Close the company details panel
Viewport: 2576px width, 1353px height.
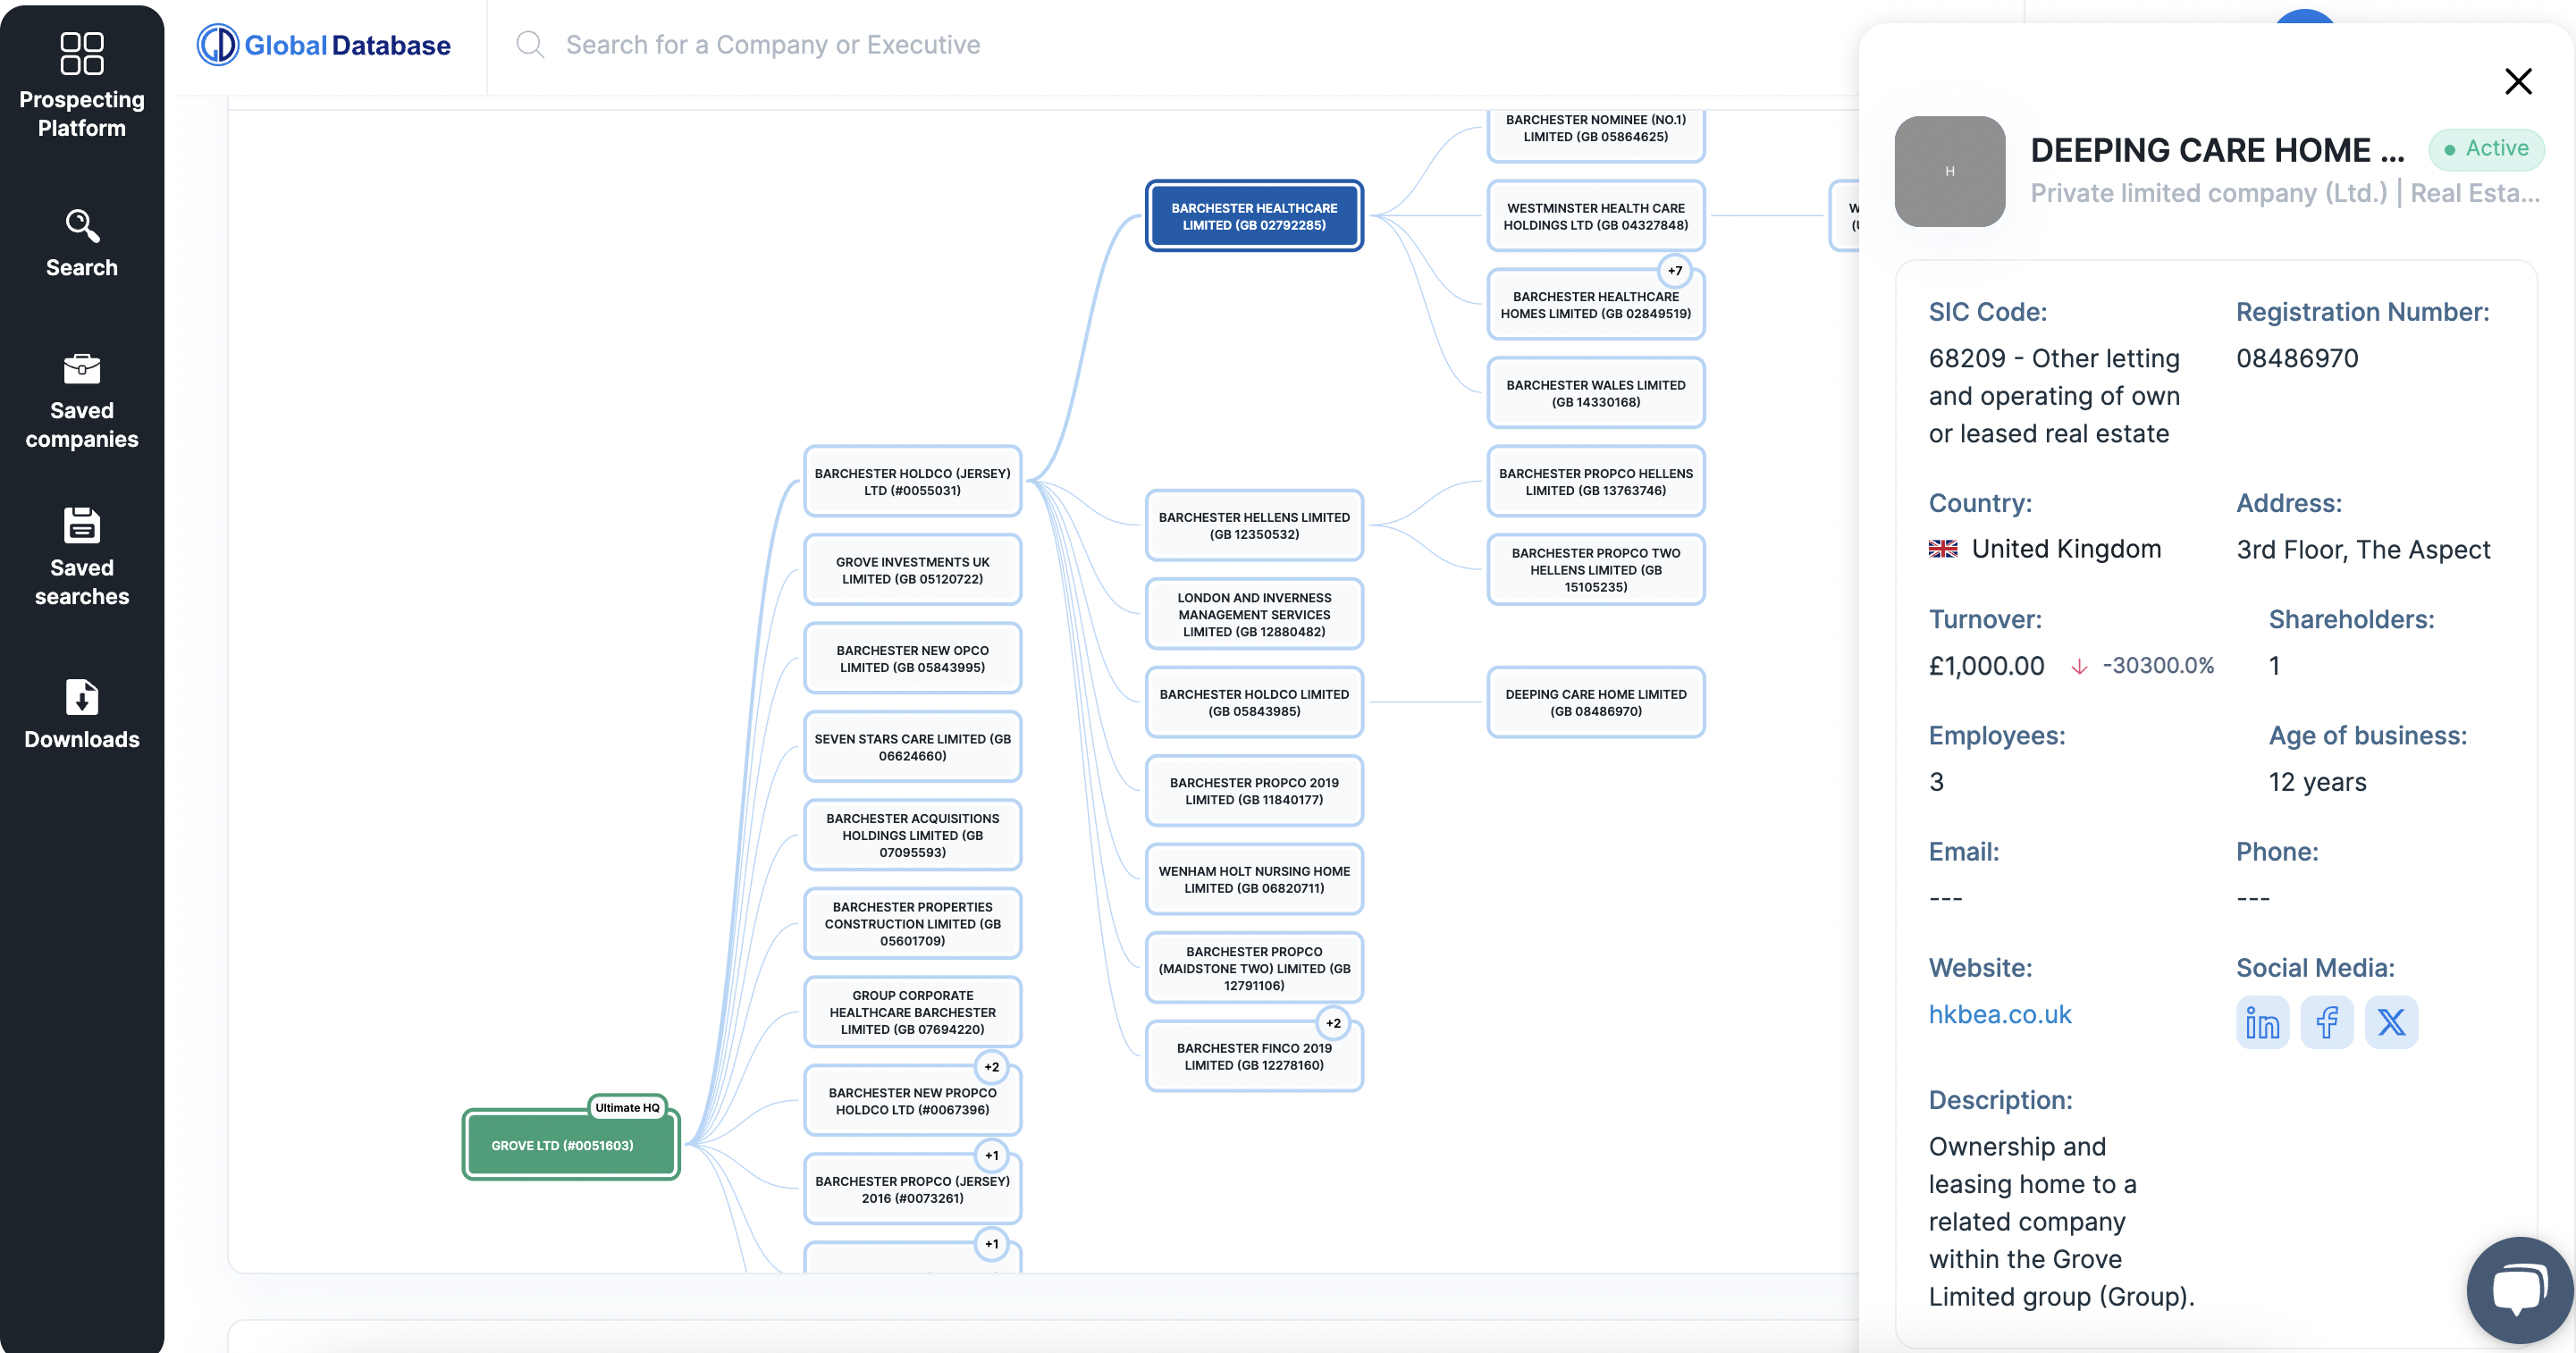point(2518,81)
